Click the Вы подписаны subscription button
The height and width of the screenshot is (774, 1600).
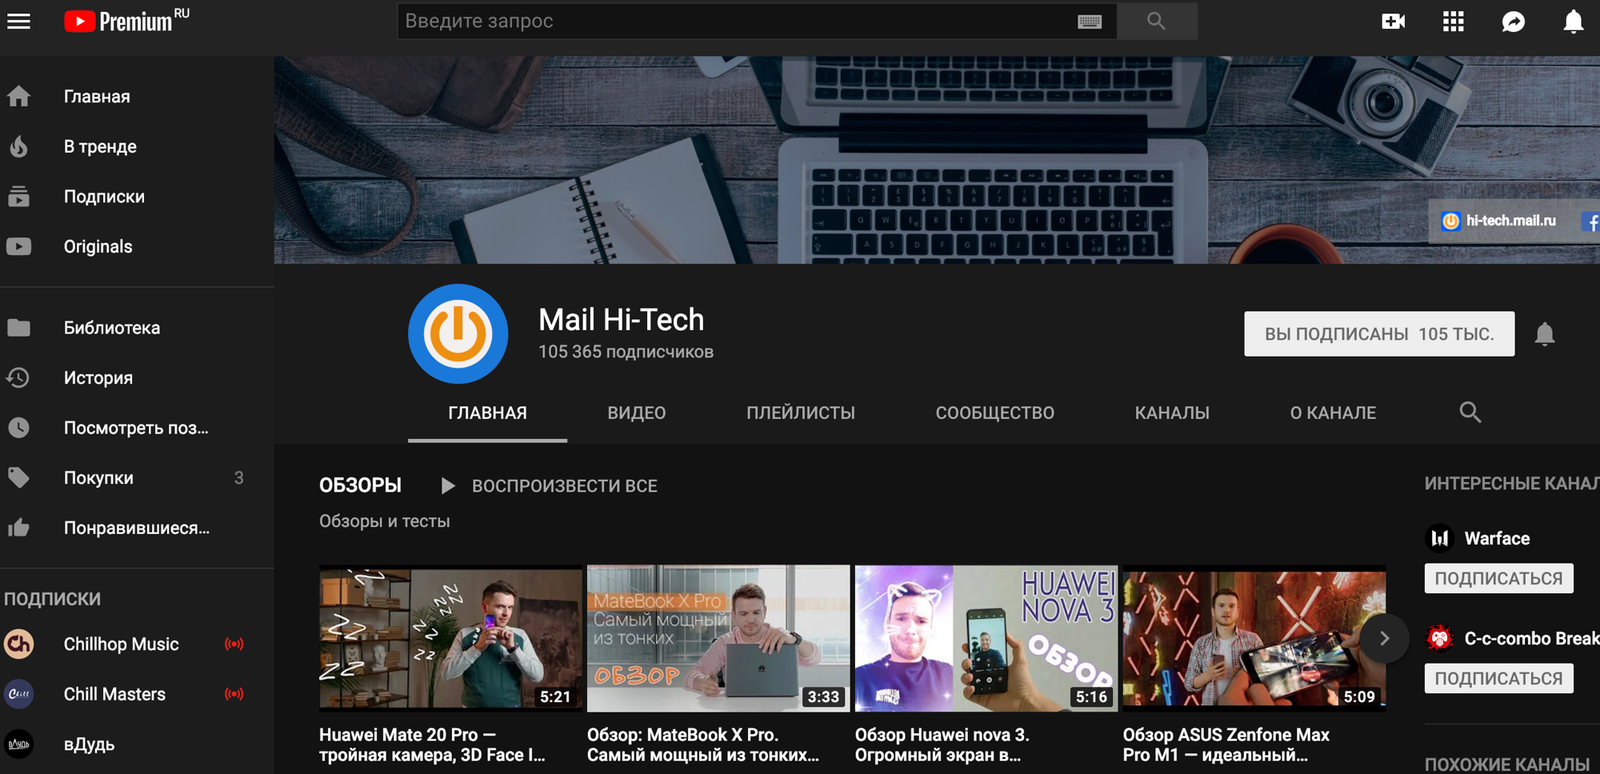tap(1379, 334)
